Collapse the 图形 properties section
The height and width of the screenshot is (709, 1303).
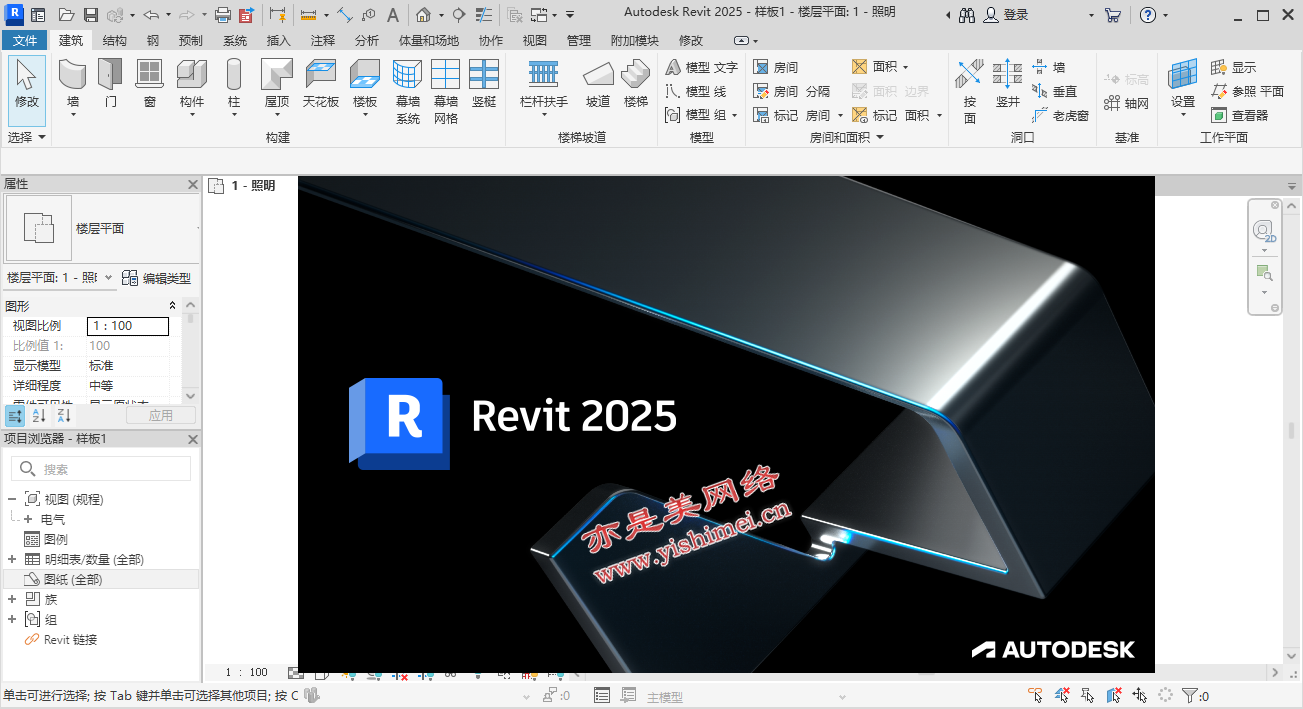(x=172, y=306)
